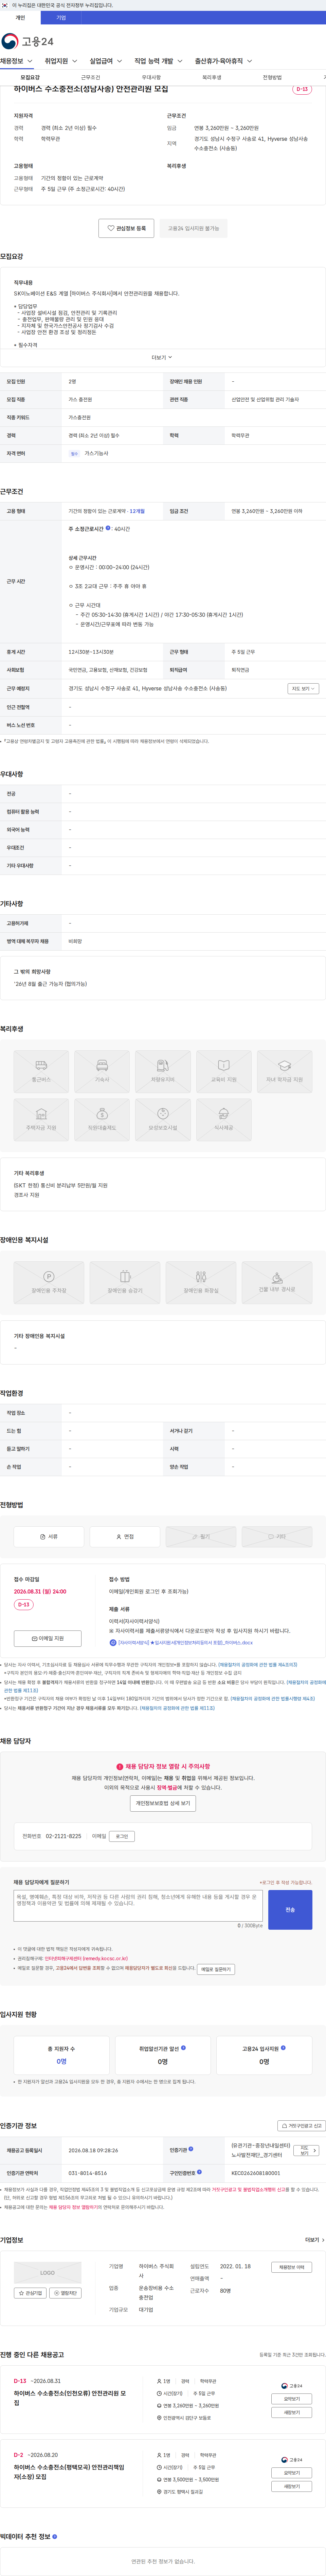Select the 서류 screening step

tap(49, 1536)
